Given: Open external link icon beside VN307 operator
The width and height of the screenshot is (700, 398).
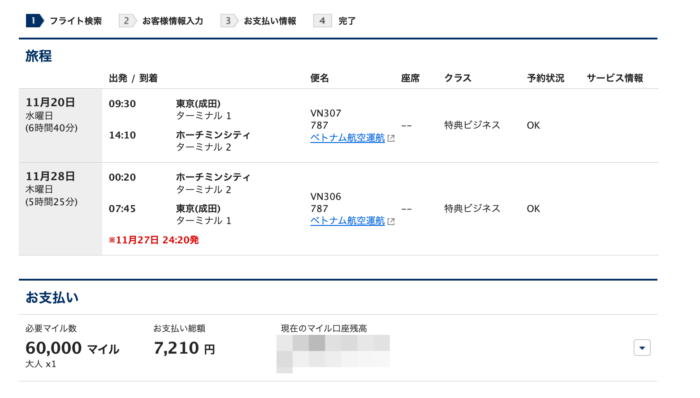Looking at the screenshot, I should click(x=391, y=138).
